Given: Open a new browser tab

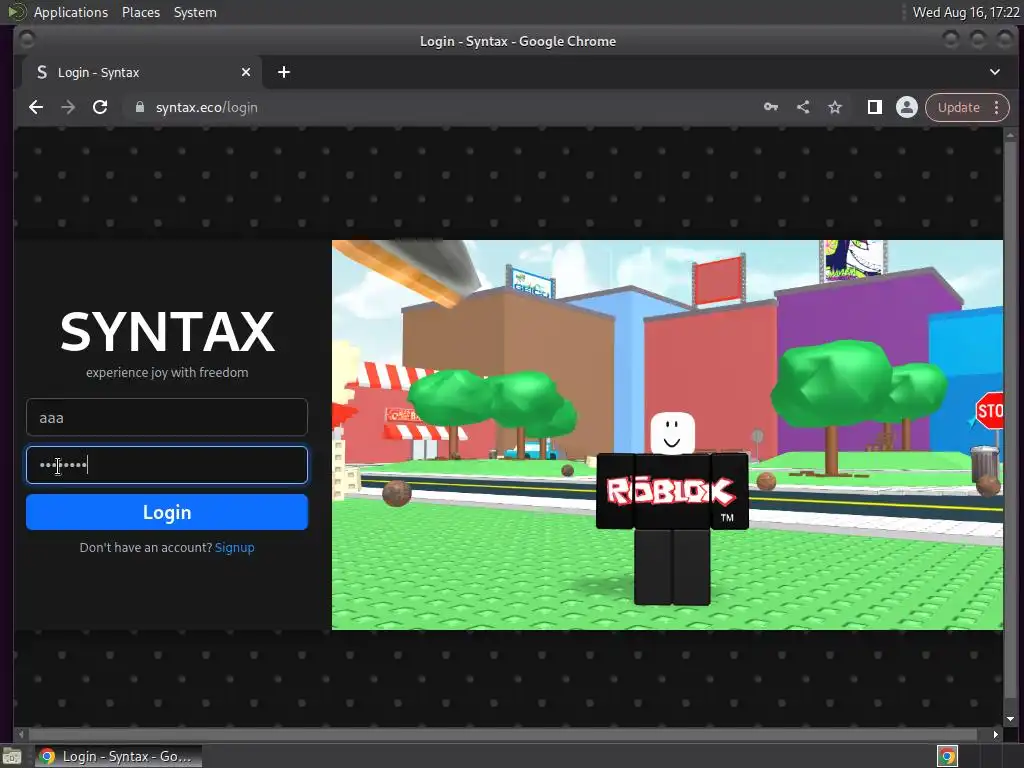Looking at the screenshot, I should [283, 72].
